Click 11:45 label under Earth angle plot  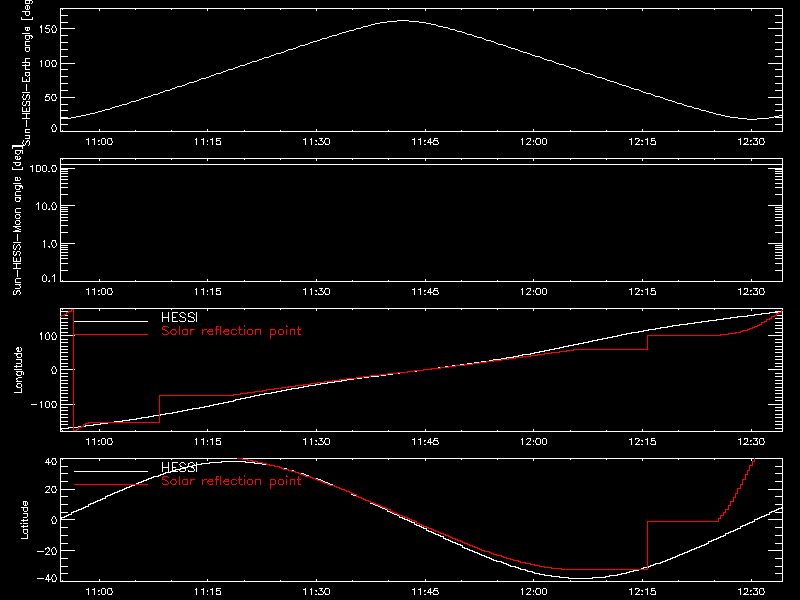point(425,142)
